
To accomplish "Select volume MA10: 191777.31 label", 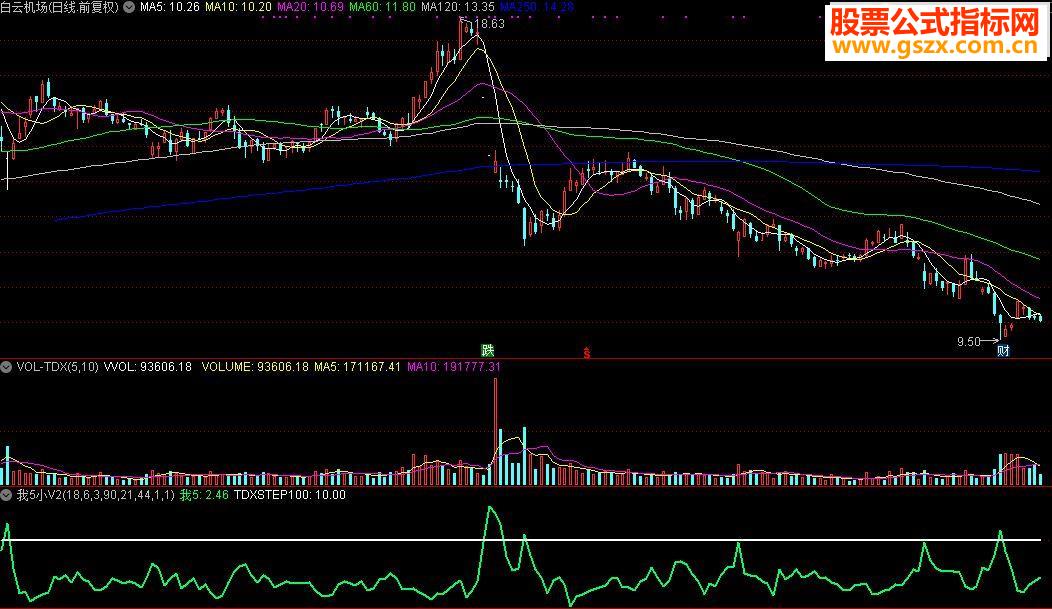I will click(x=454, y=367).
